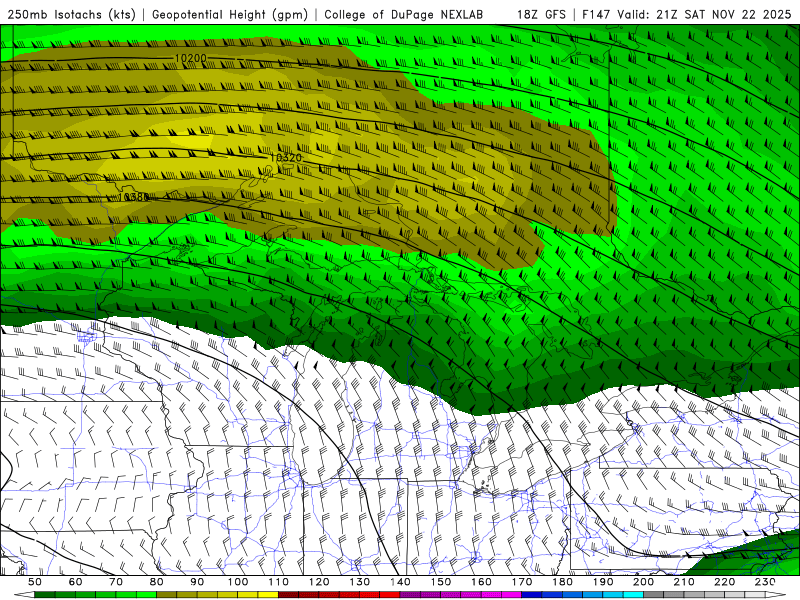The height and width of the screenshot is (600, 800).
Task: Click the "250mb Isotachs (kts)" title text
Action: point(71,14)
